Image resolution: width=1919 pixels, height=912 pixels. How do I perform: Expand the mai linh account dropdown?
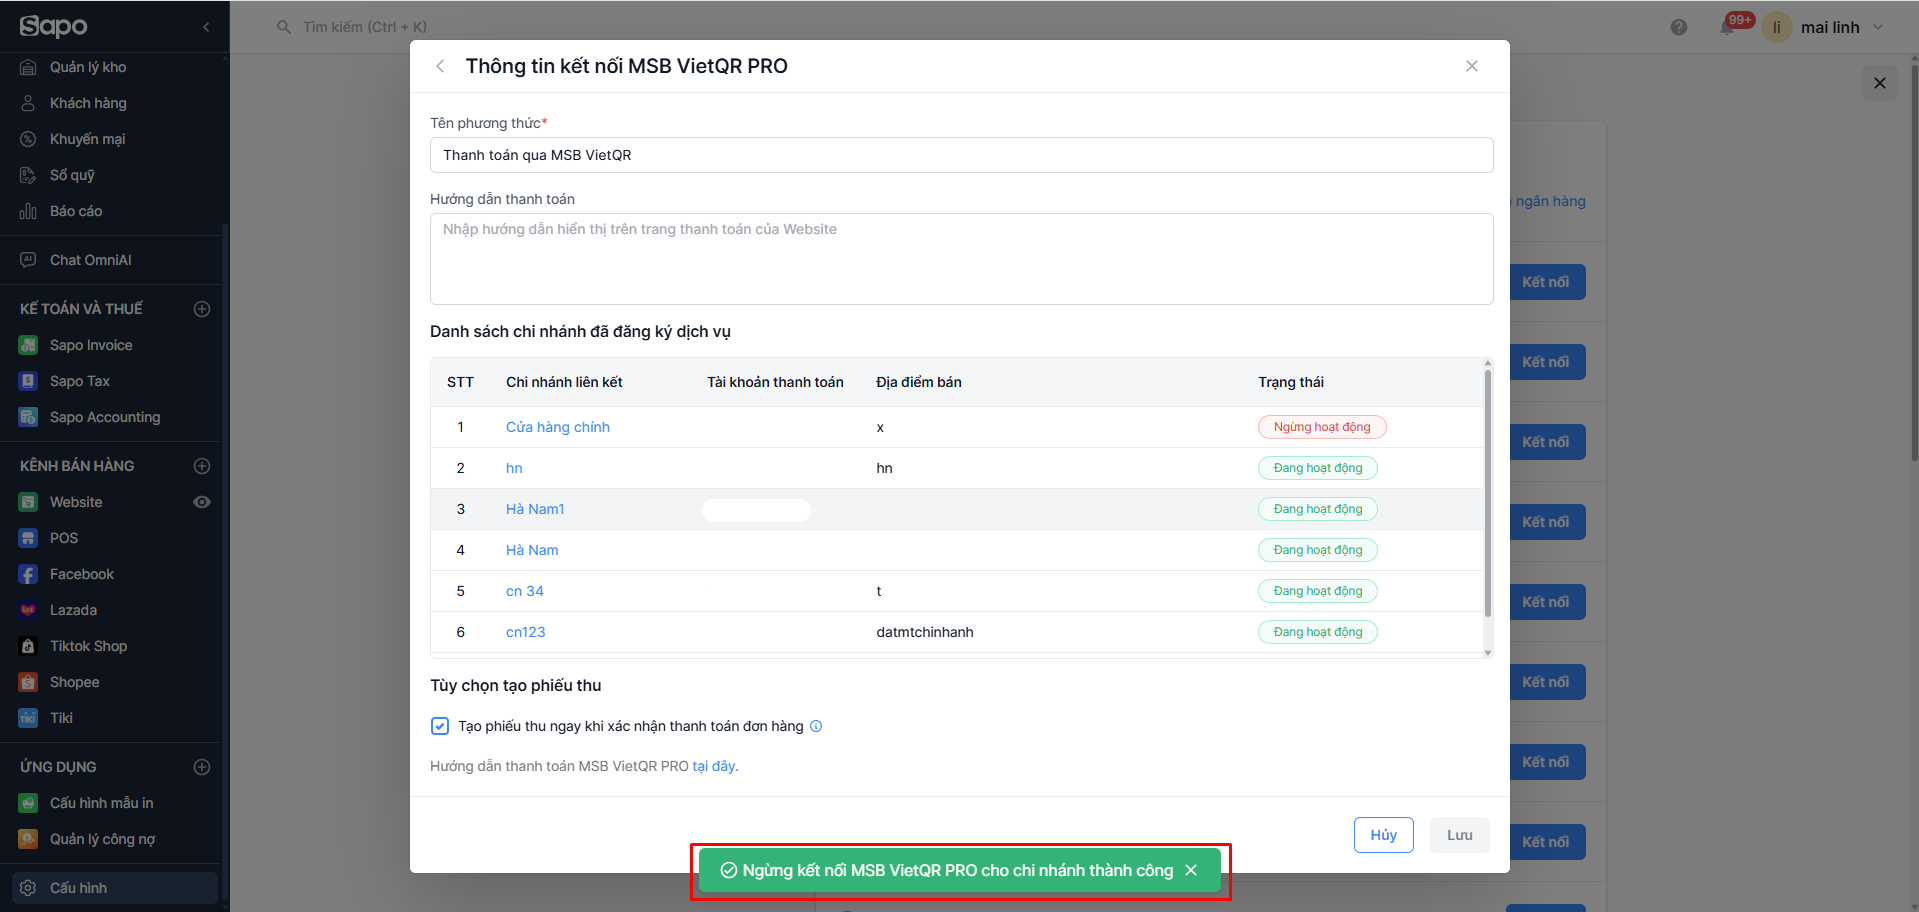[x=1878, y=27]
